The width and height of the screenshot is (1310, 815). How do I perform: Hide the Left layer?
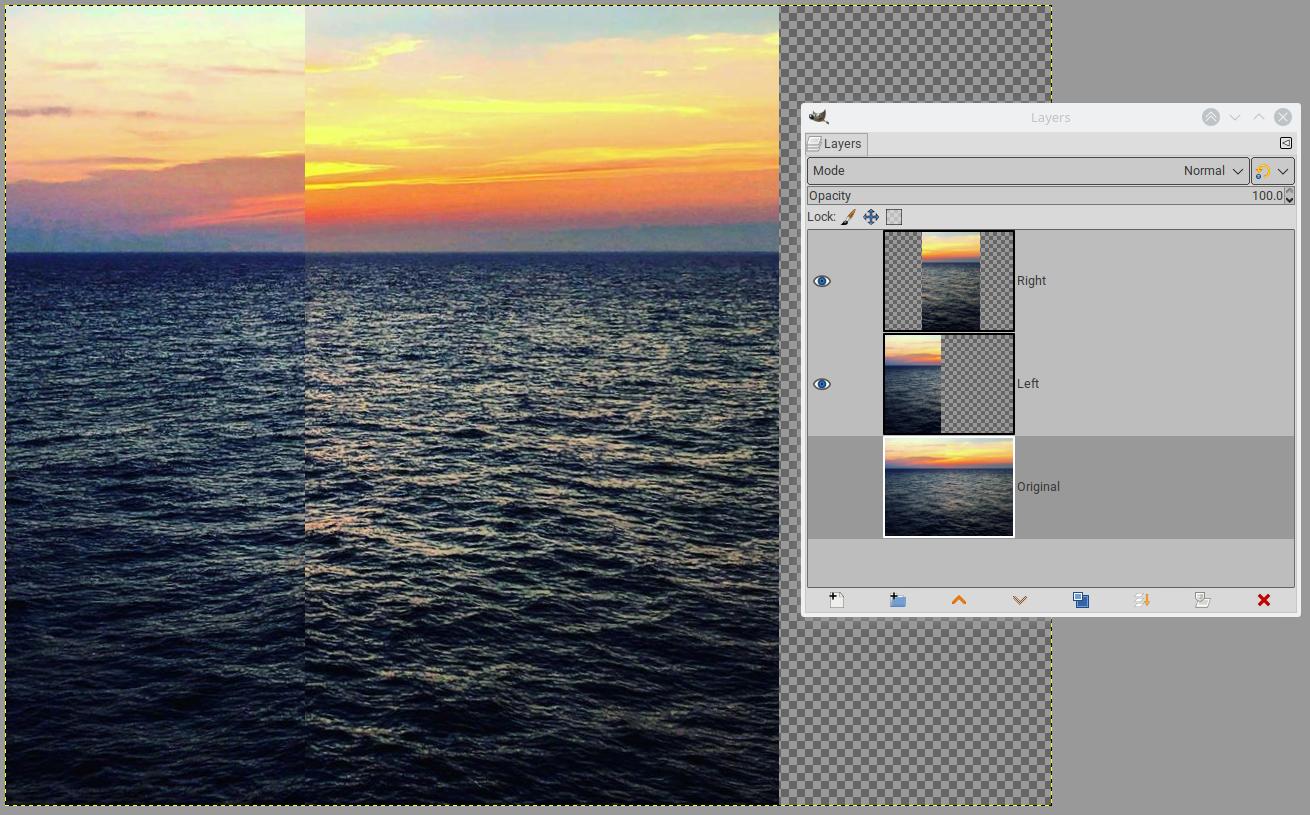(822, 384)
